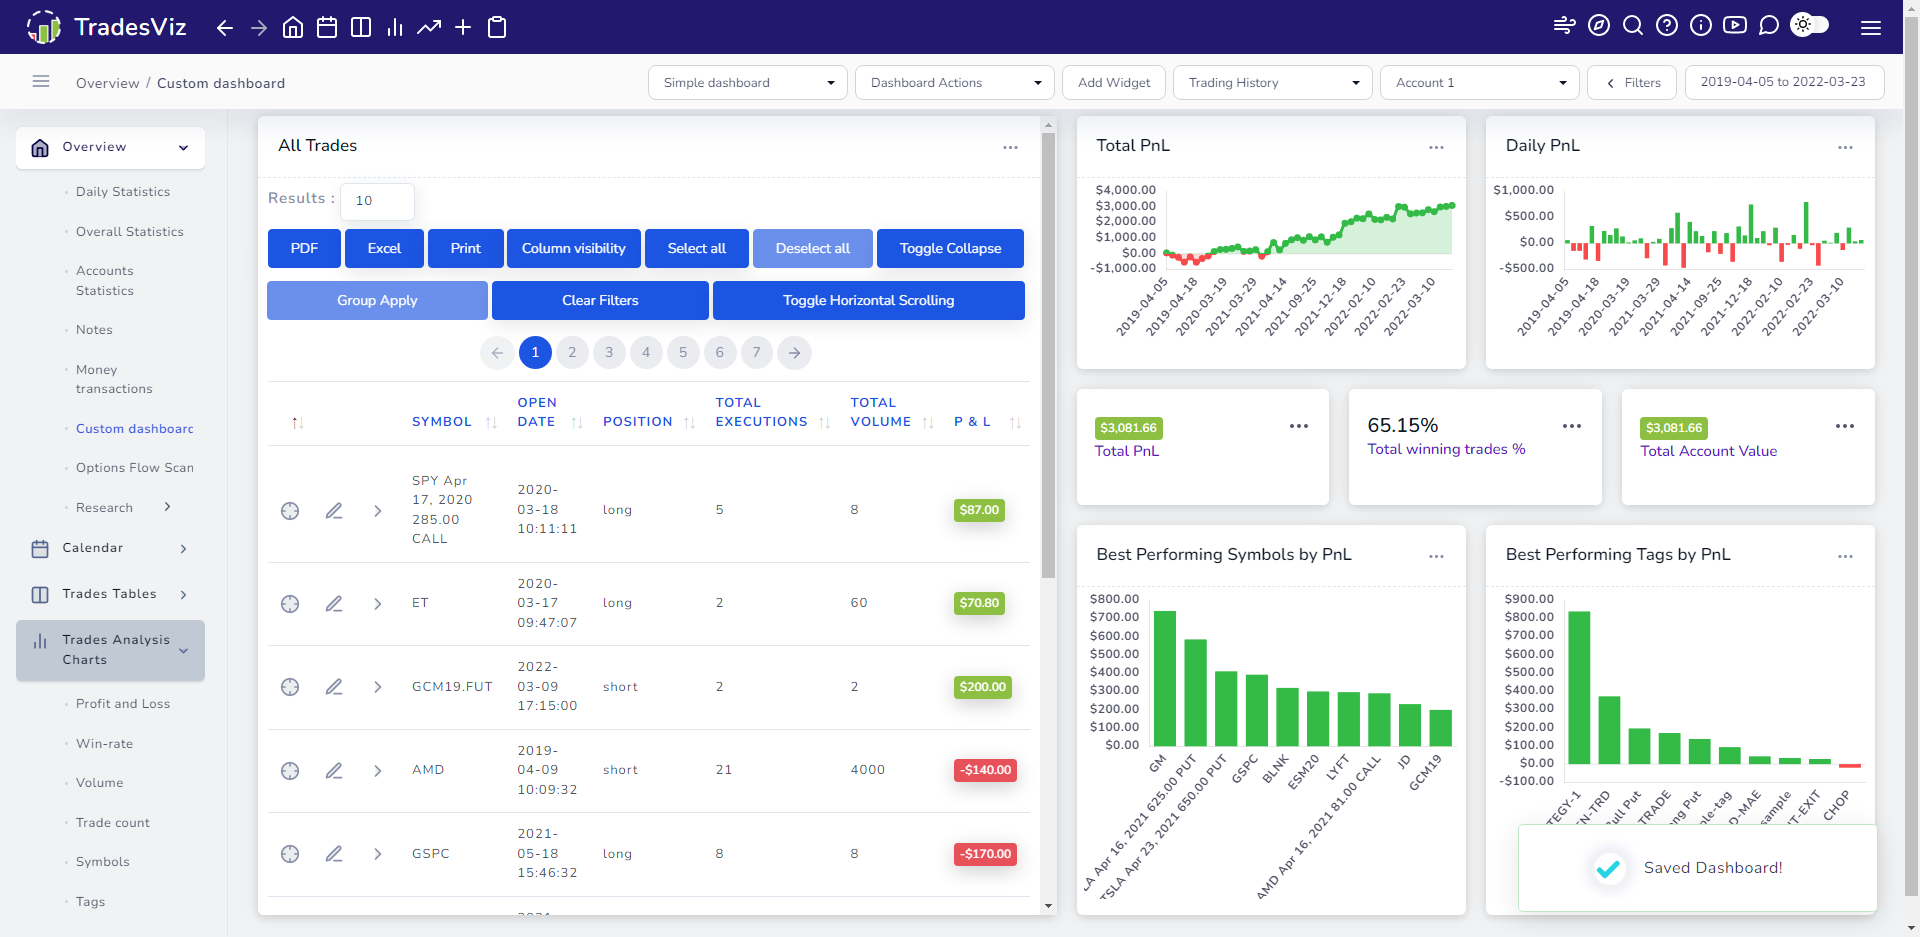
Task: Collapse sidebar using hamburger icon near breadcrumb
Action: (41, 81)
